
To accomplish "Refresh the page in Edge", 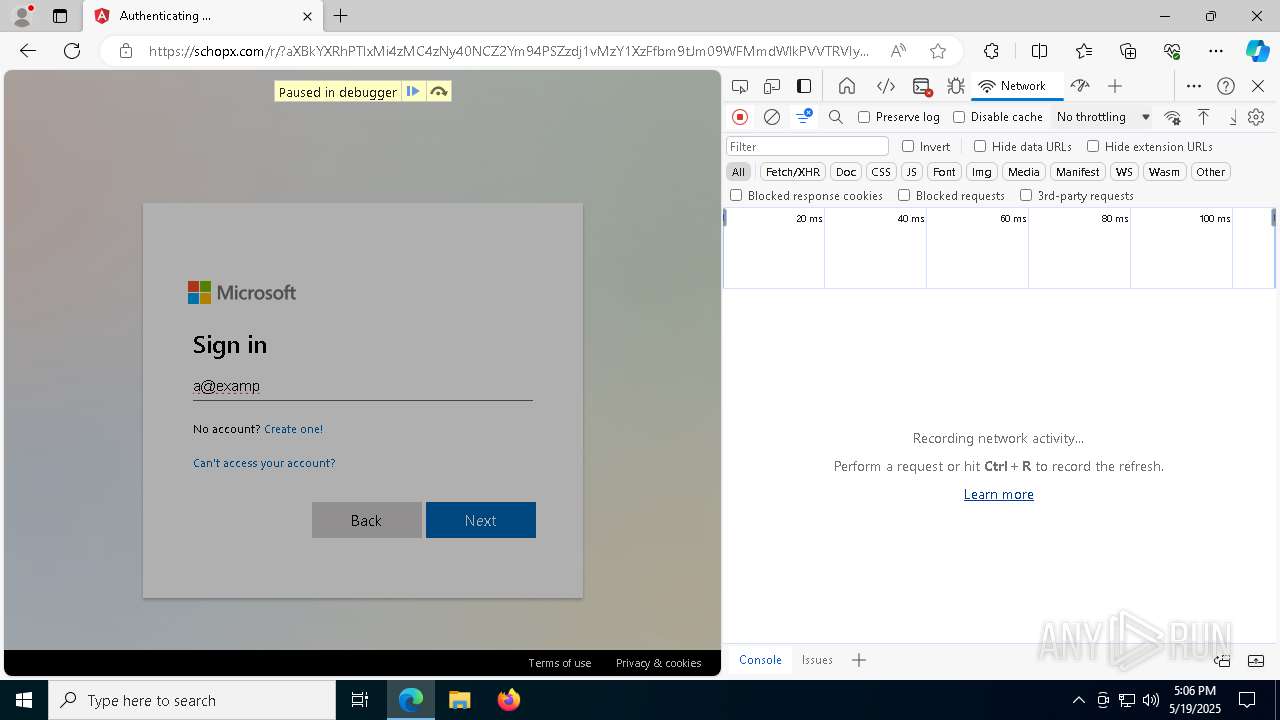I will [x=72, y=51].
